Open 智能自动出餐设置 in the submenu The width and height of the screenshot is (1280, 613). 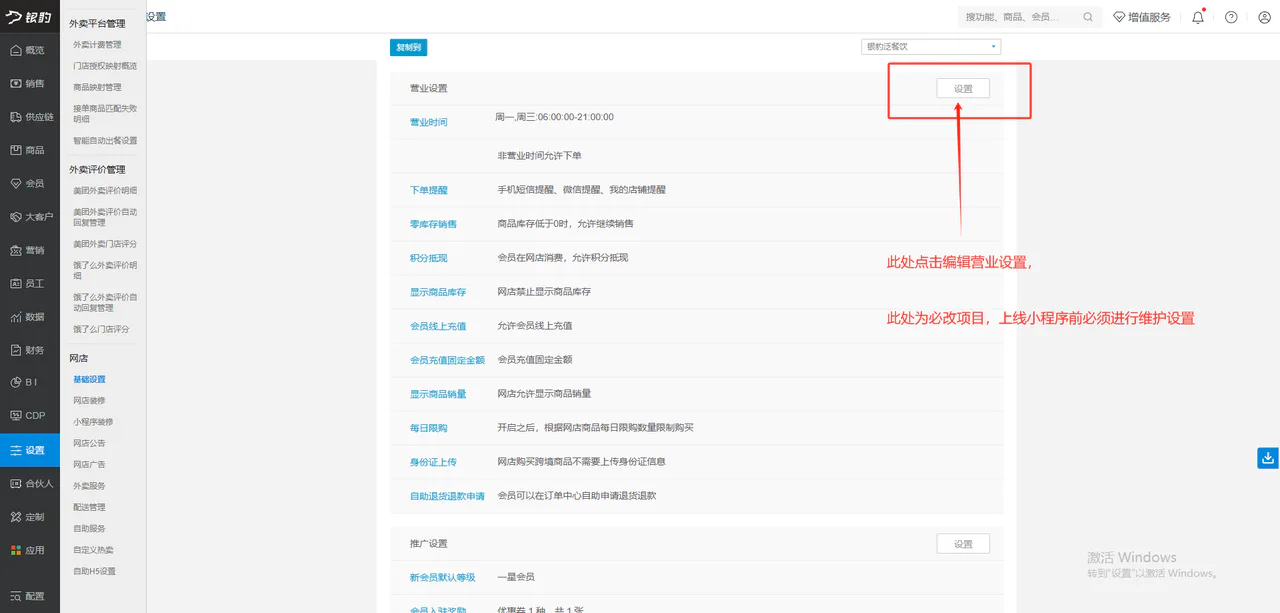point(105,141)
